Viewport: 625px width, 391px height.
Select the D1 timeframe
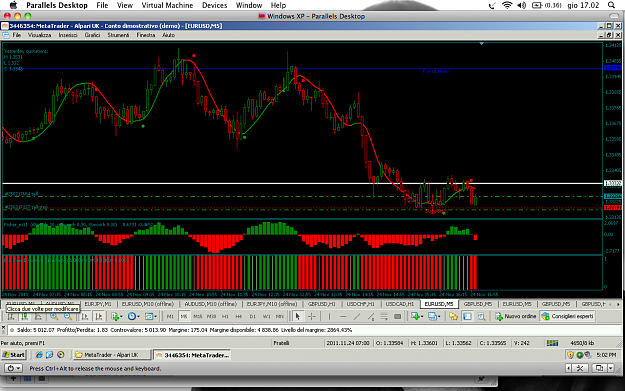click(x=253, y=316)
